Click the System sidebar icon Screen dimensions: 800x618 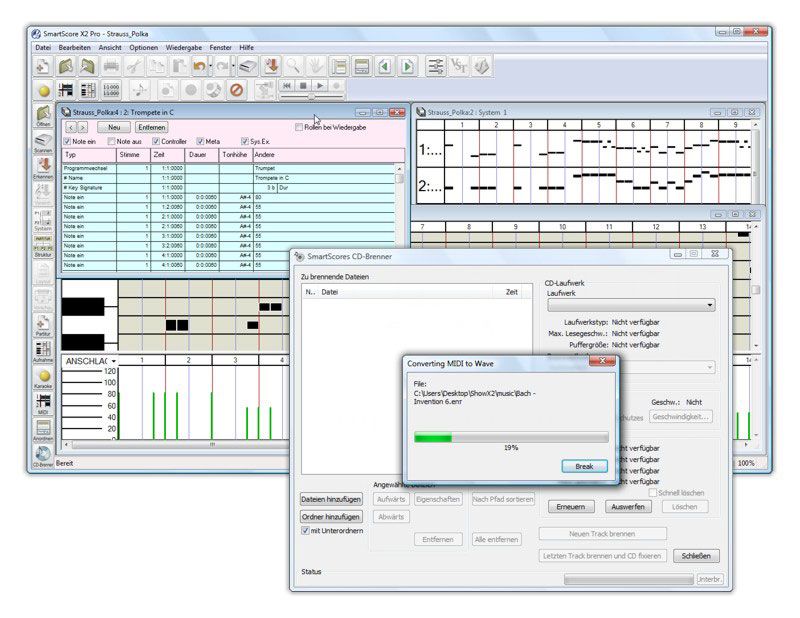pos(43,221)
